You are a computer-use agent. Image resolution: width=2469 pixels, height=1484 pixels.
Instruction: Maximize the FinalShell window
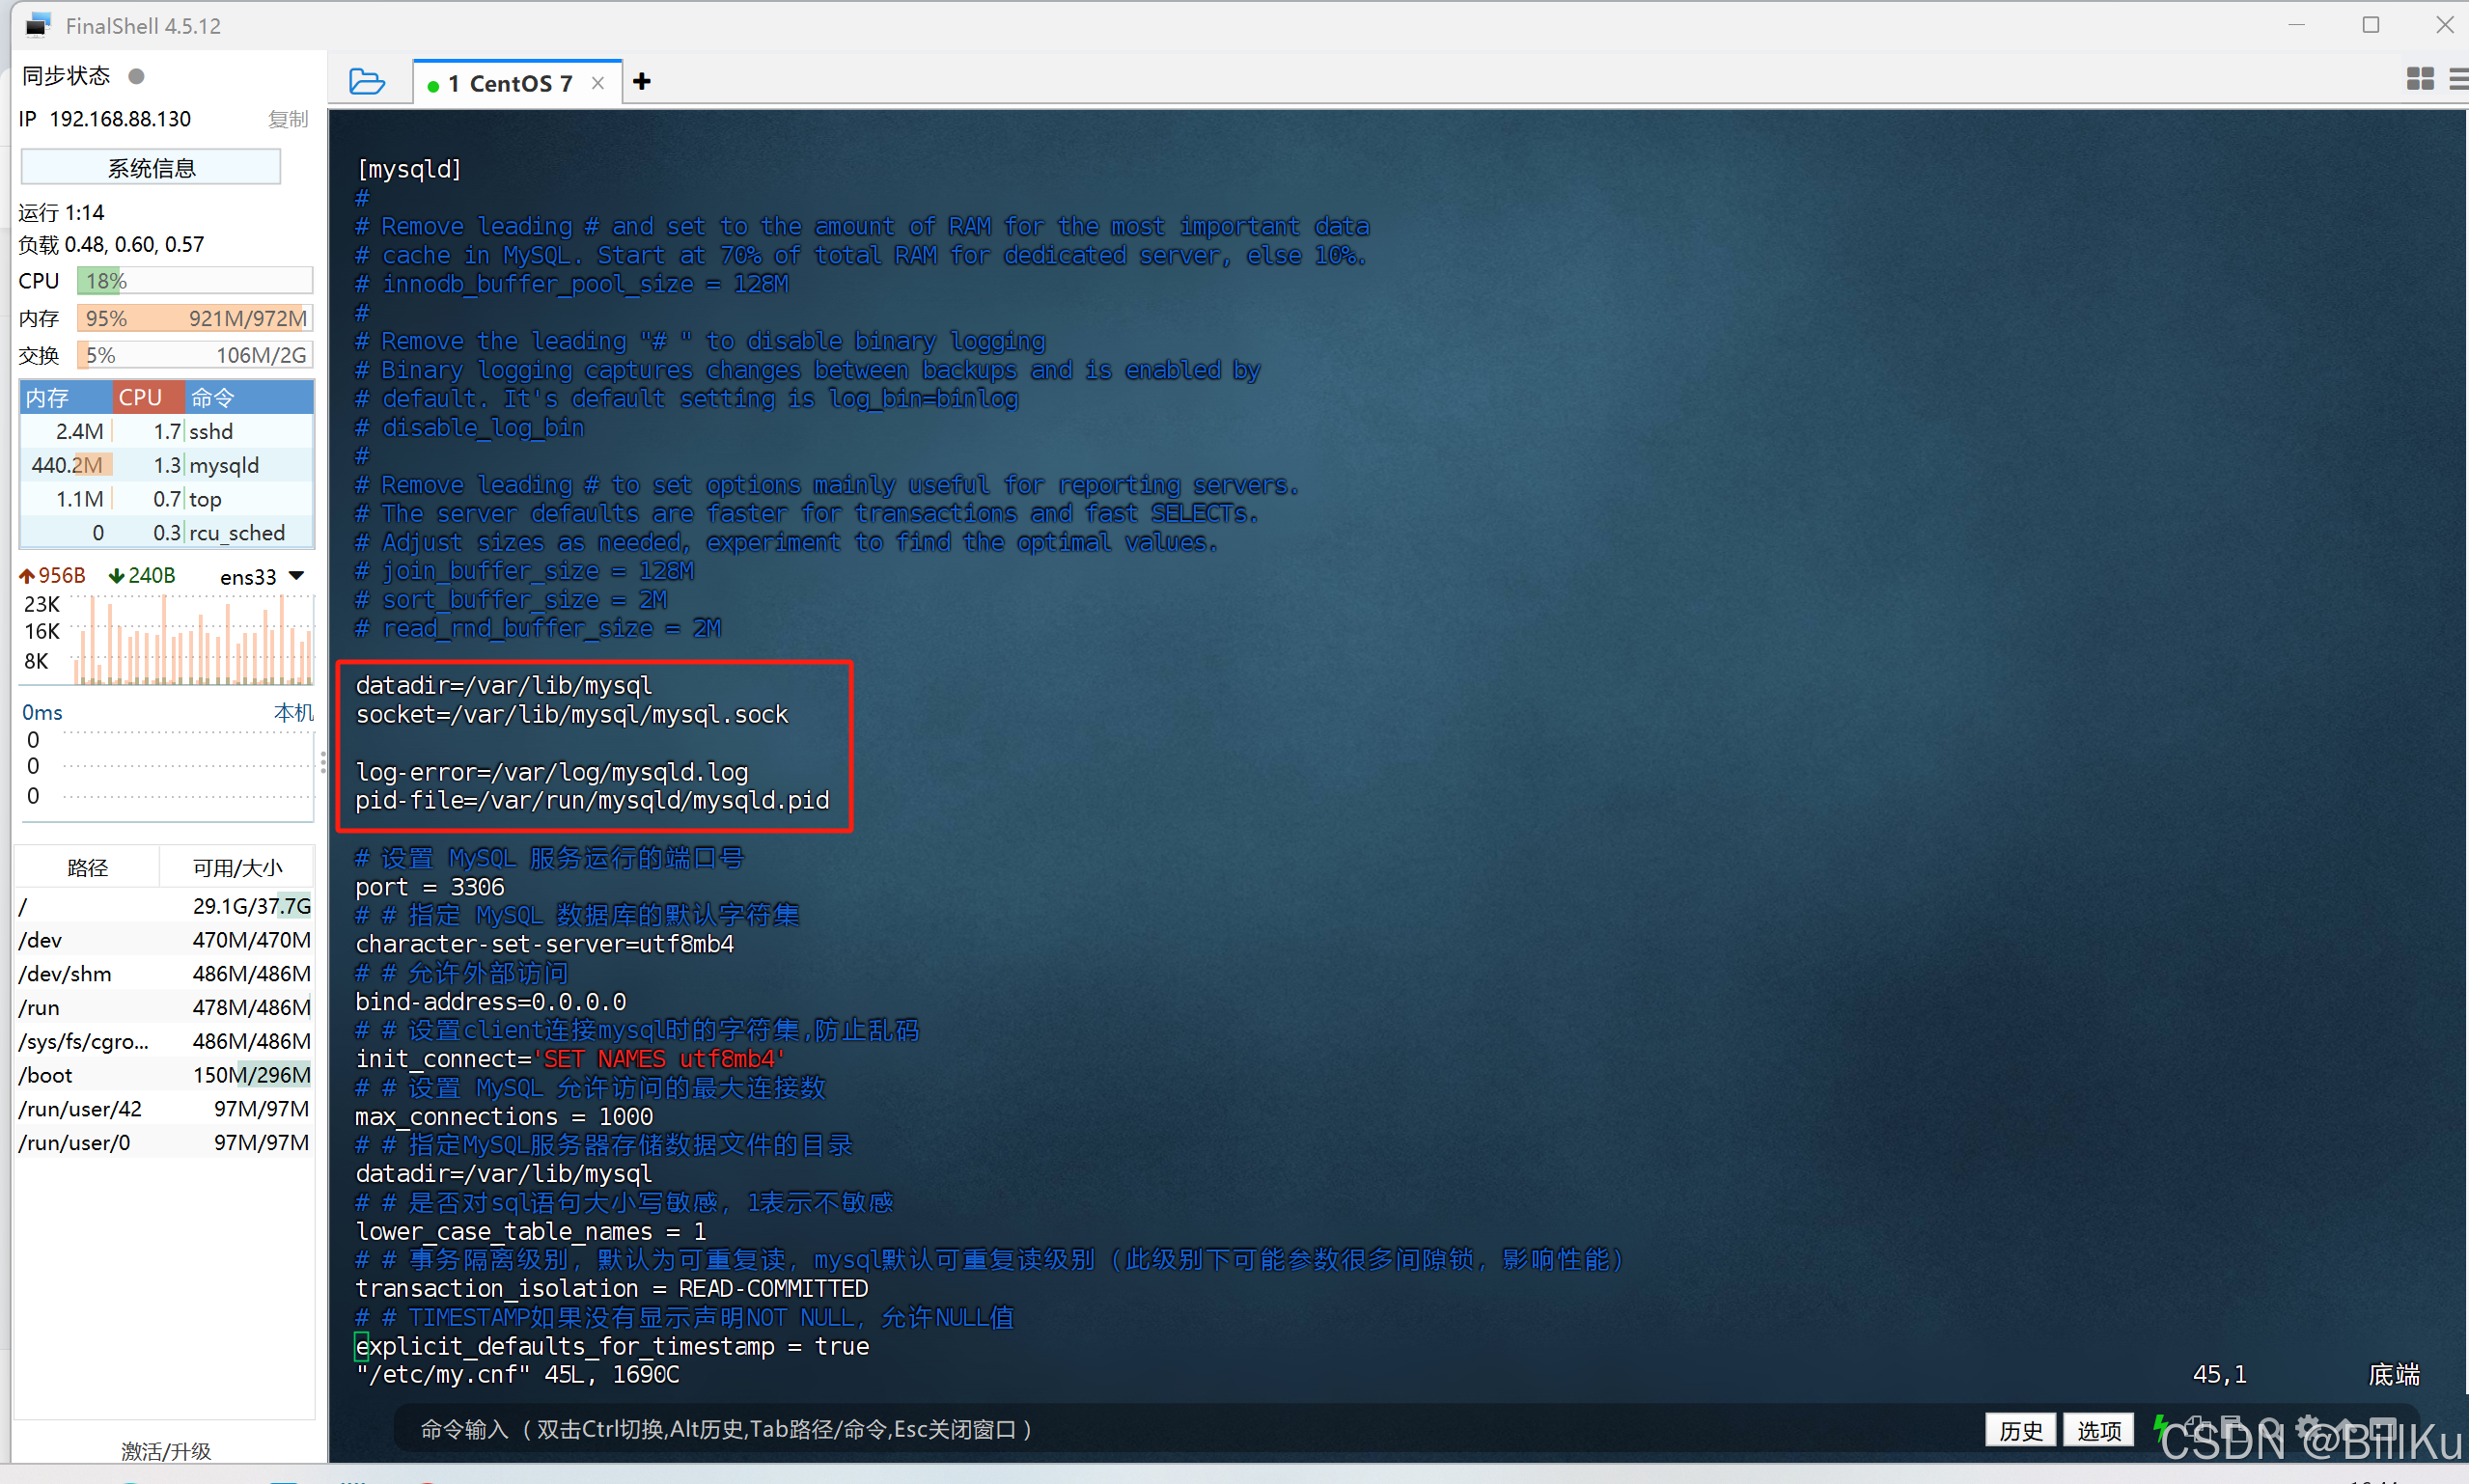2371,25
